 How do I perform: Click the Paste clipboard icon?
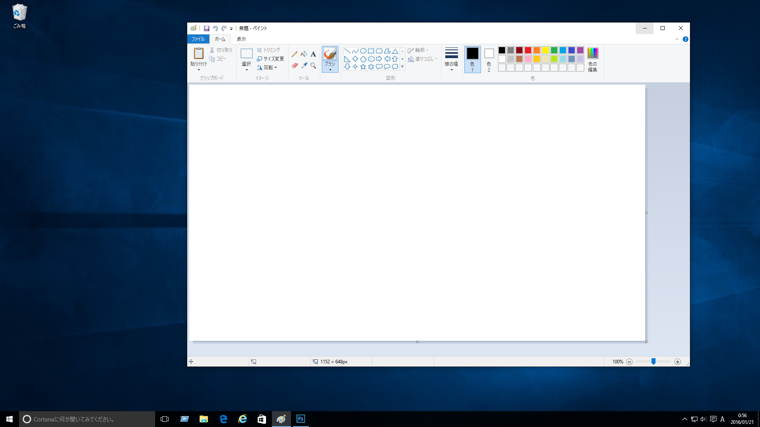pos(199,53)
